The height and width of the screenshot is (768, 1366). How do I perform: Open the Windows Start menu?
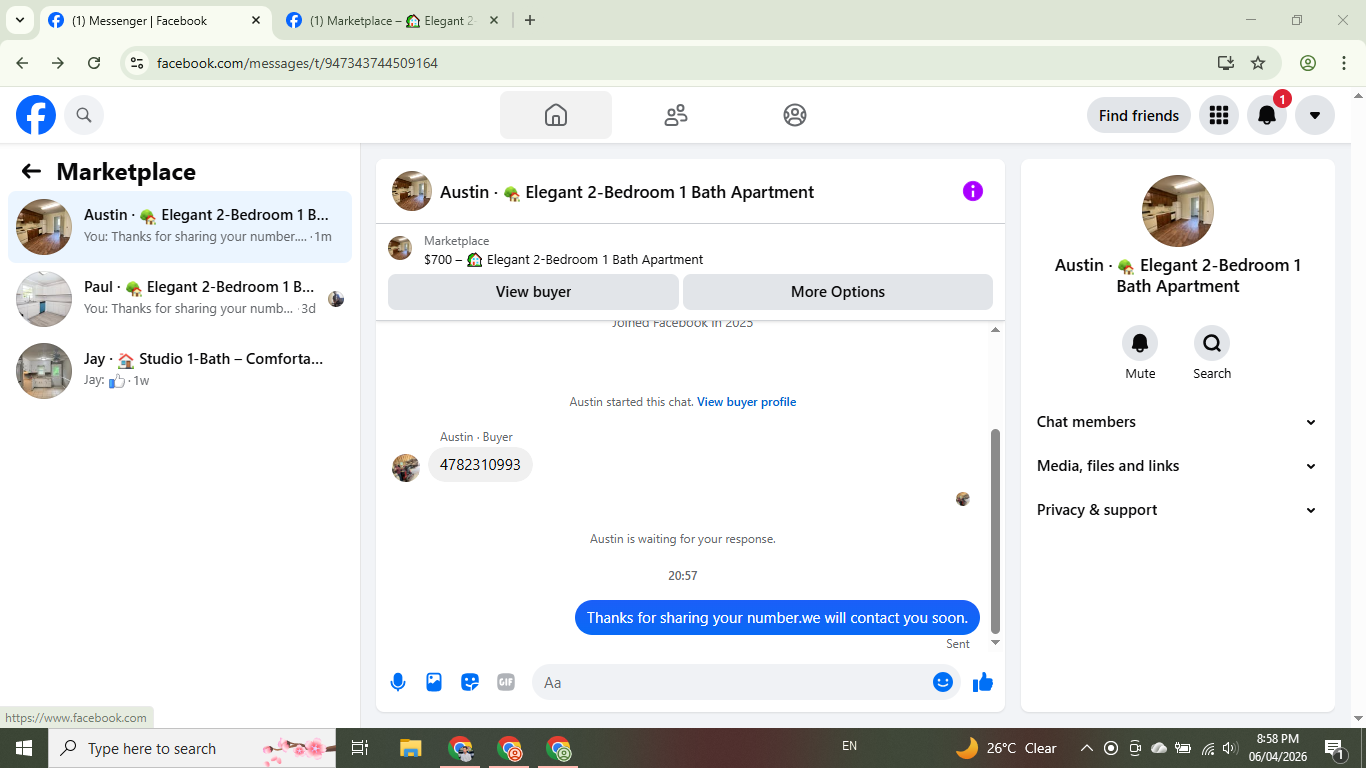24,748
